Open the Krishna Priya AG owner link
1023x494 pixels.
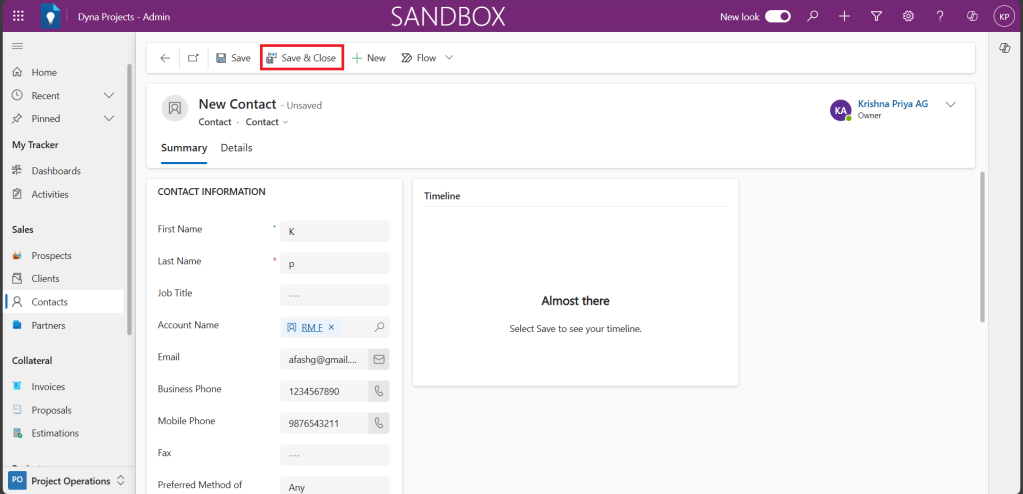(x=892, y=104)
